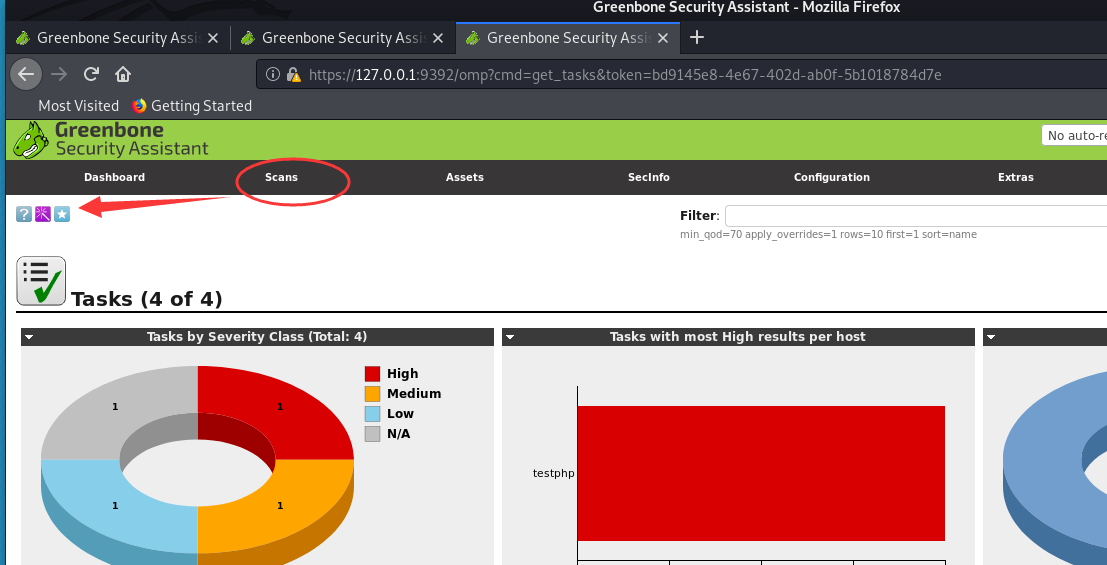Close the second Greenbone Security Assistant tab
This screenshot has height=565, width=1107.
[438, 38]
